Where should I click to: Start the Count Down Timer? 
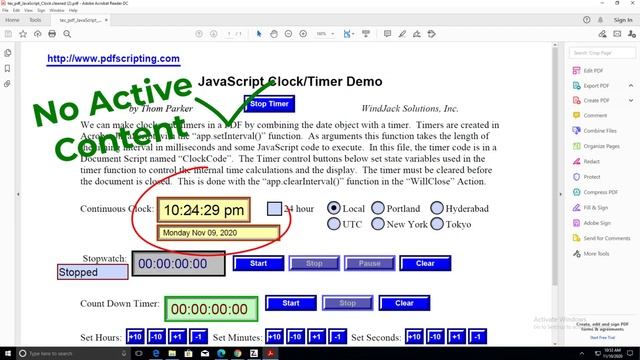[291, 303]
